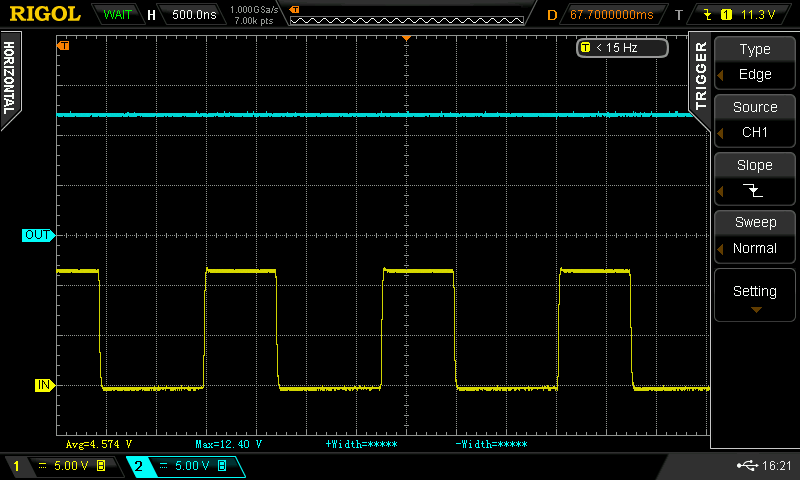
Task: Click the frequency counter < 15 Hz box
Action: click(x=622, y=48)
